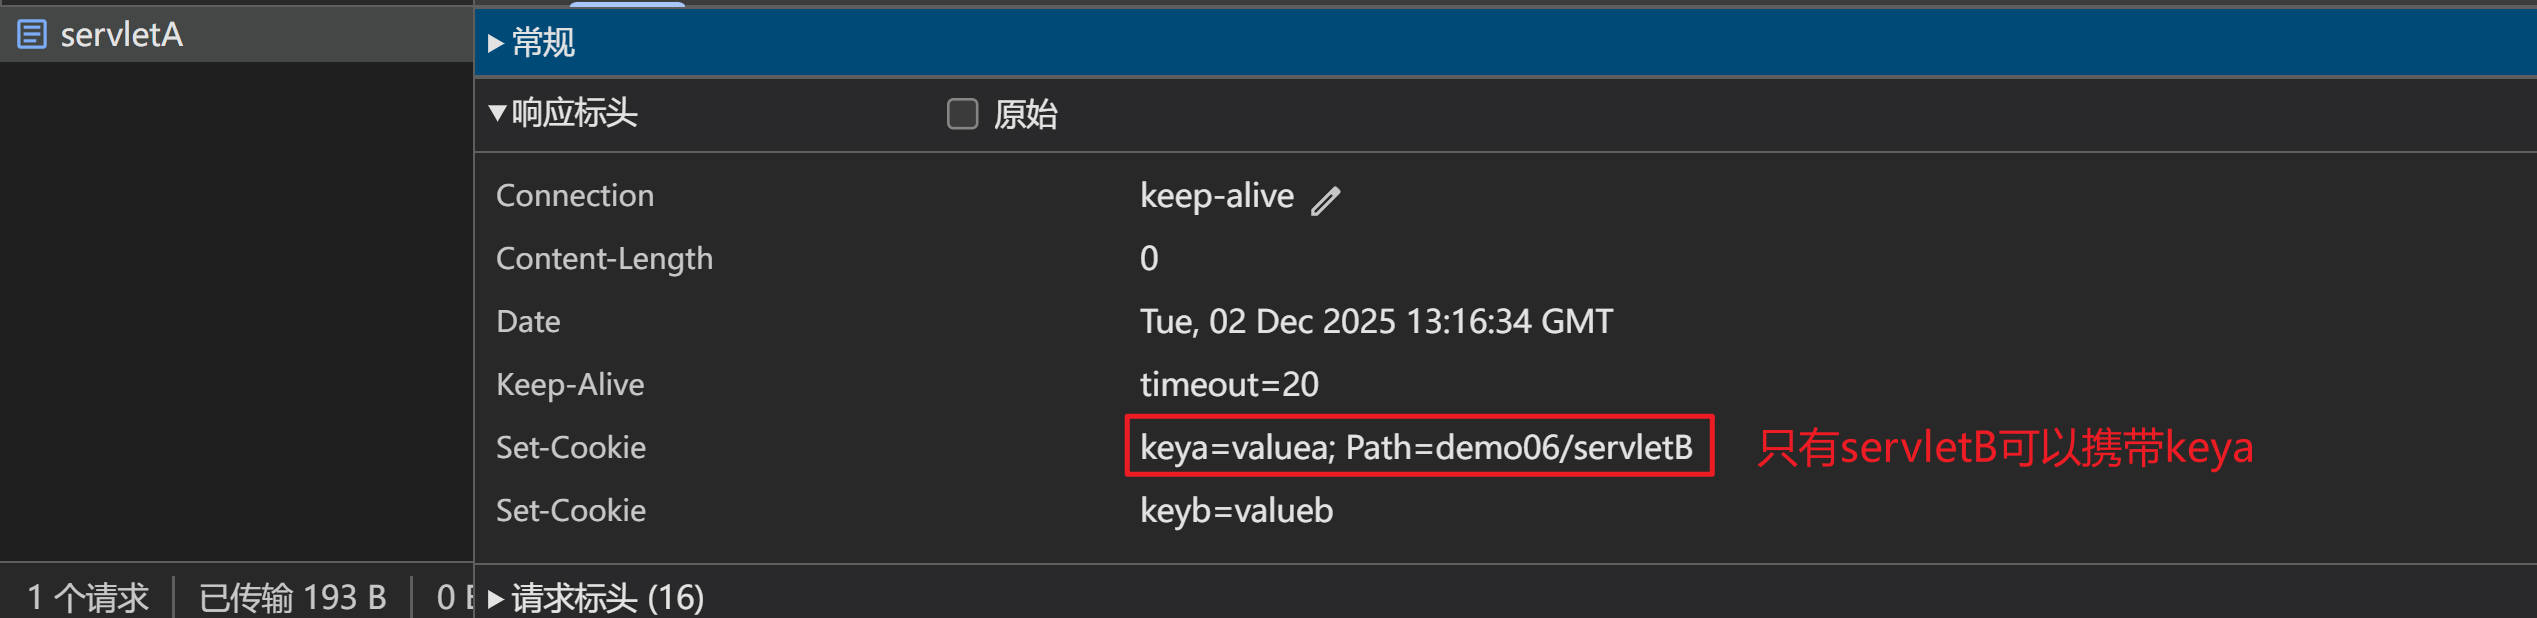Click the Connection header name
The width and height of the screenshot is (2537, 618).
(x=575, y=195)
